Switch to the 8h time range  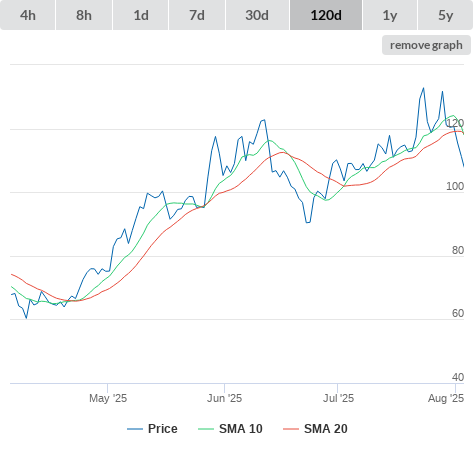84,15
